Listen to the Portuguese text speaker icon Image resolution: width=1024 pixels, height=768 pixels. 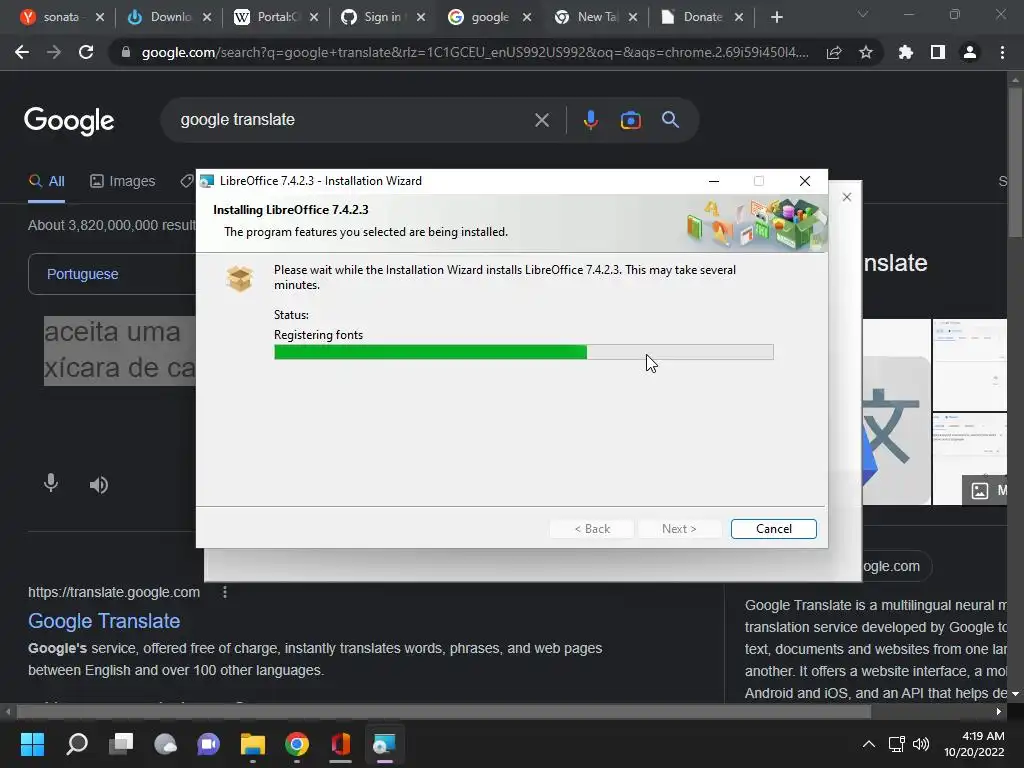pyautogui.click(x=99, y=485)
